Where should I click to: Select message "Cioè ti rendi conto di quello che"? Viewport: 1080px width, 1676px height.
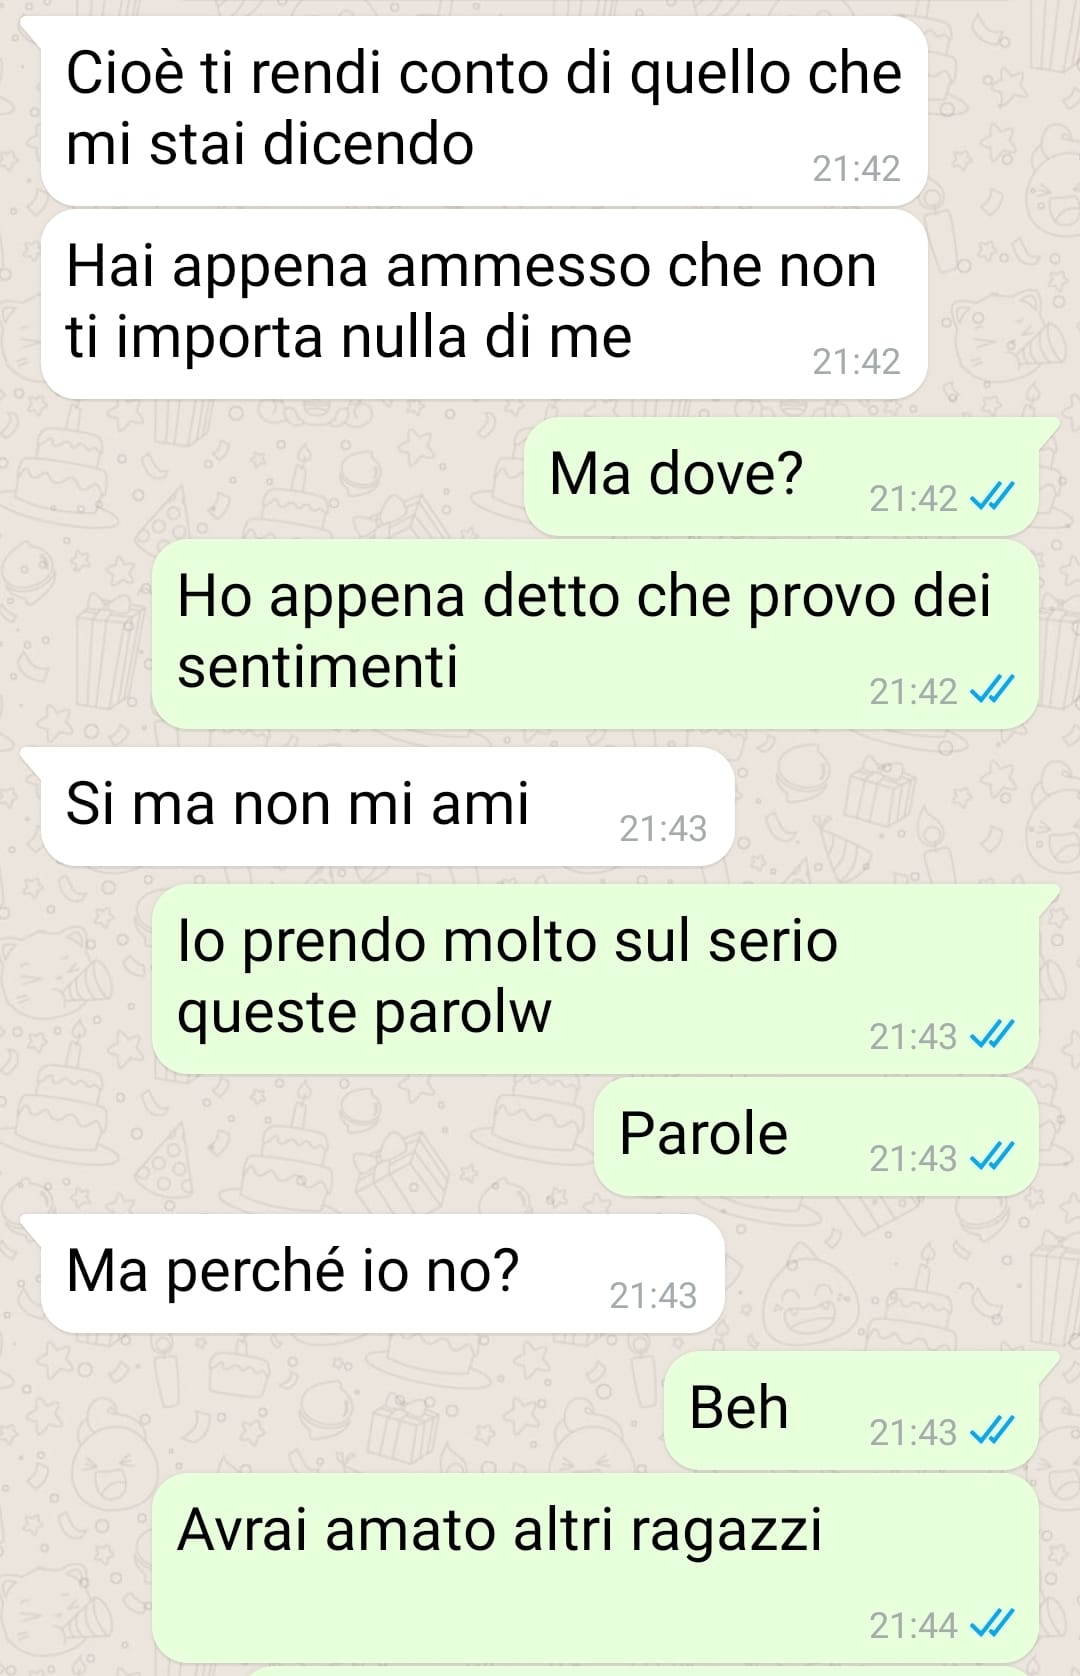[x=484, y=110]
